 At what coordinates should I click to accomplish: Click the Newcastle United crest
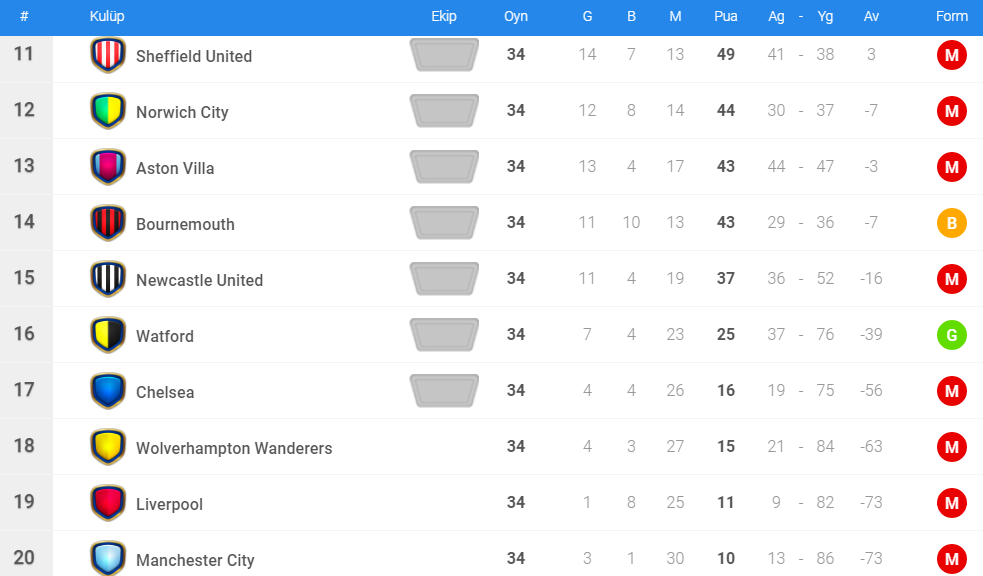coord(108,279)
